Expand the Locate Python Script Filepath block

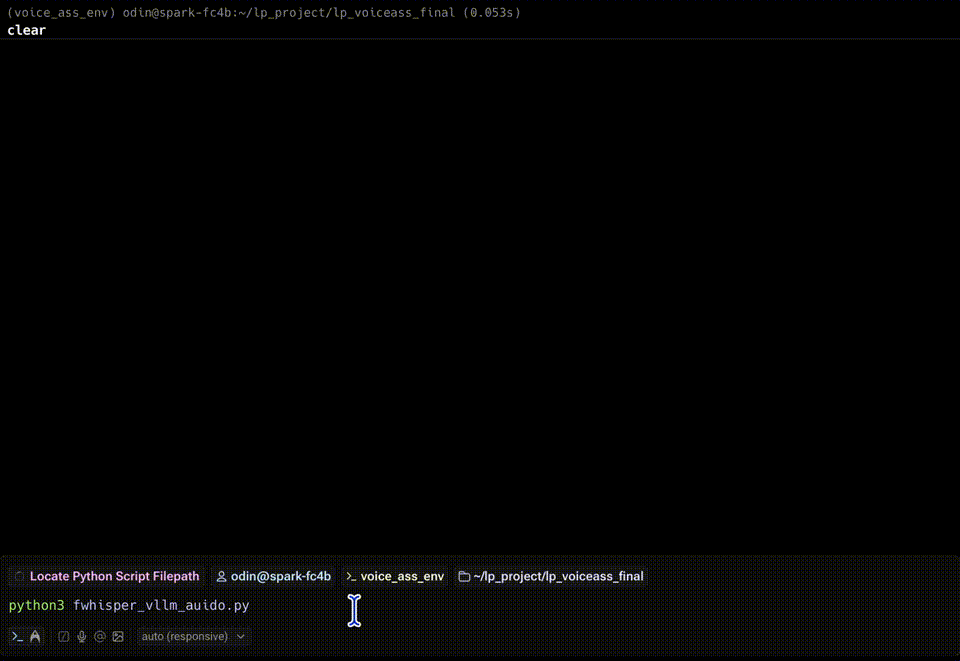click(114, 576)
